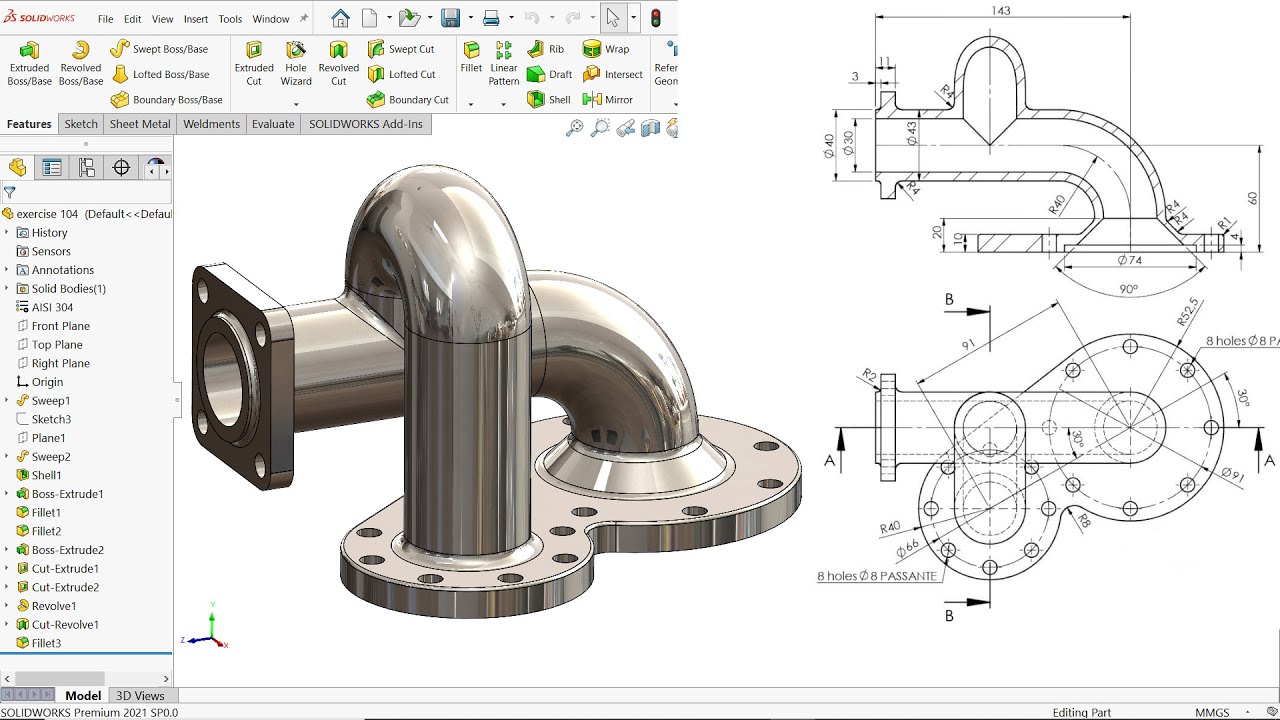Open the Insert menu
The image size is (1280, 720).
pos(196,19)
